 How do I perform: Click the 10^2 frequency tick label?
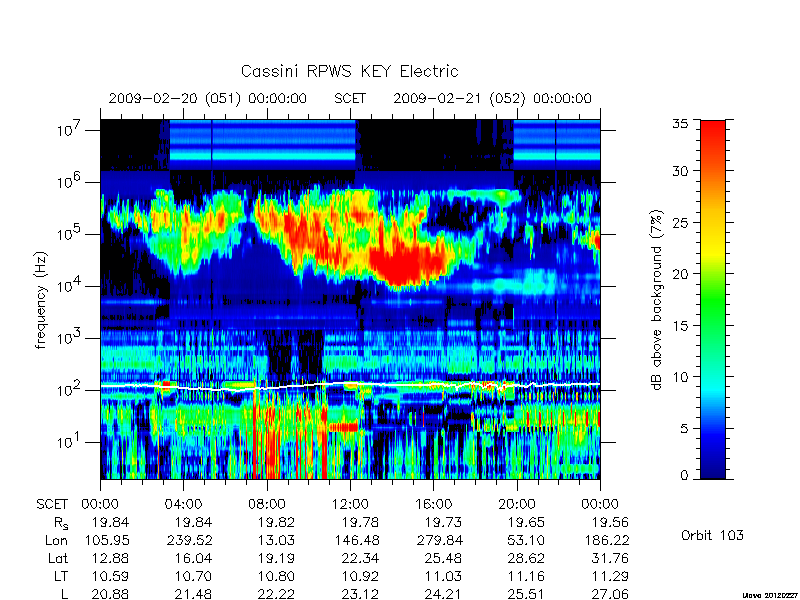(x=71, y=390)
